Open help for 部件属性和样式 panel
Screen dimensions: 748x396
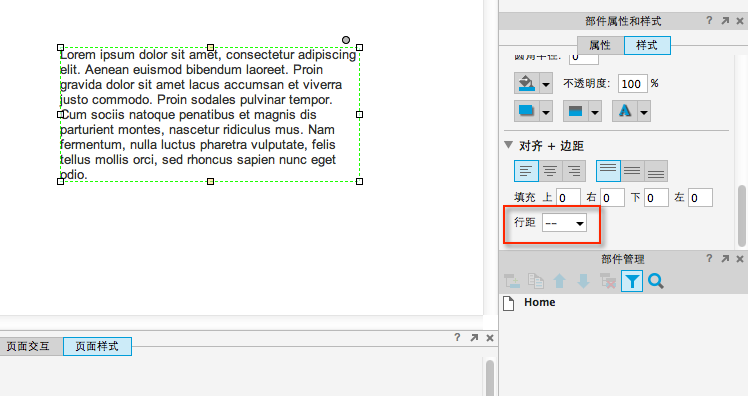coord(709,21)
